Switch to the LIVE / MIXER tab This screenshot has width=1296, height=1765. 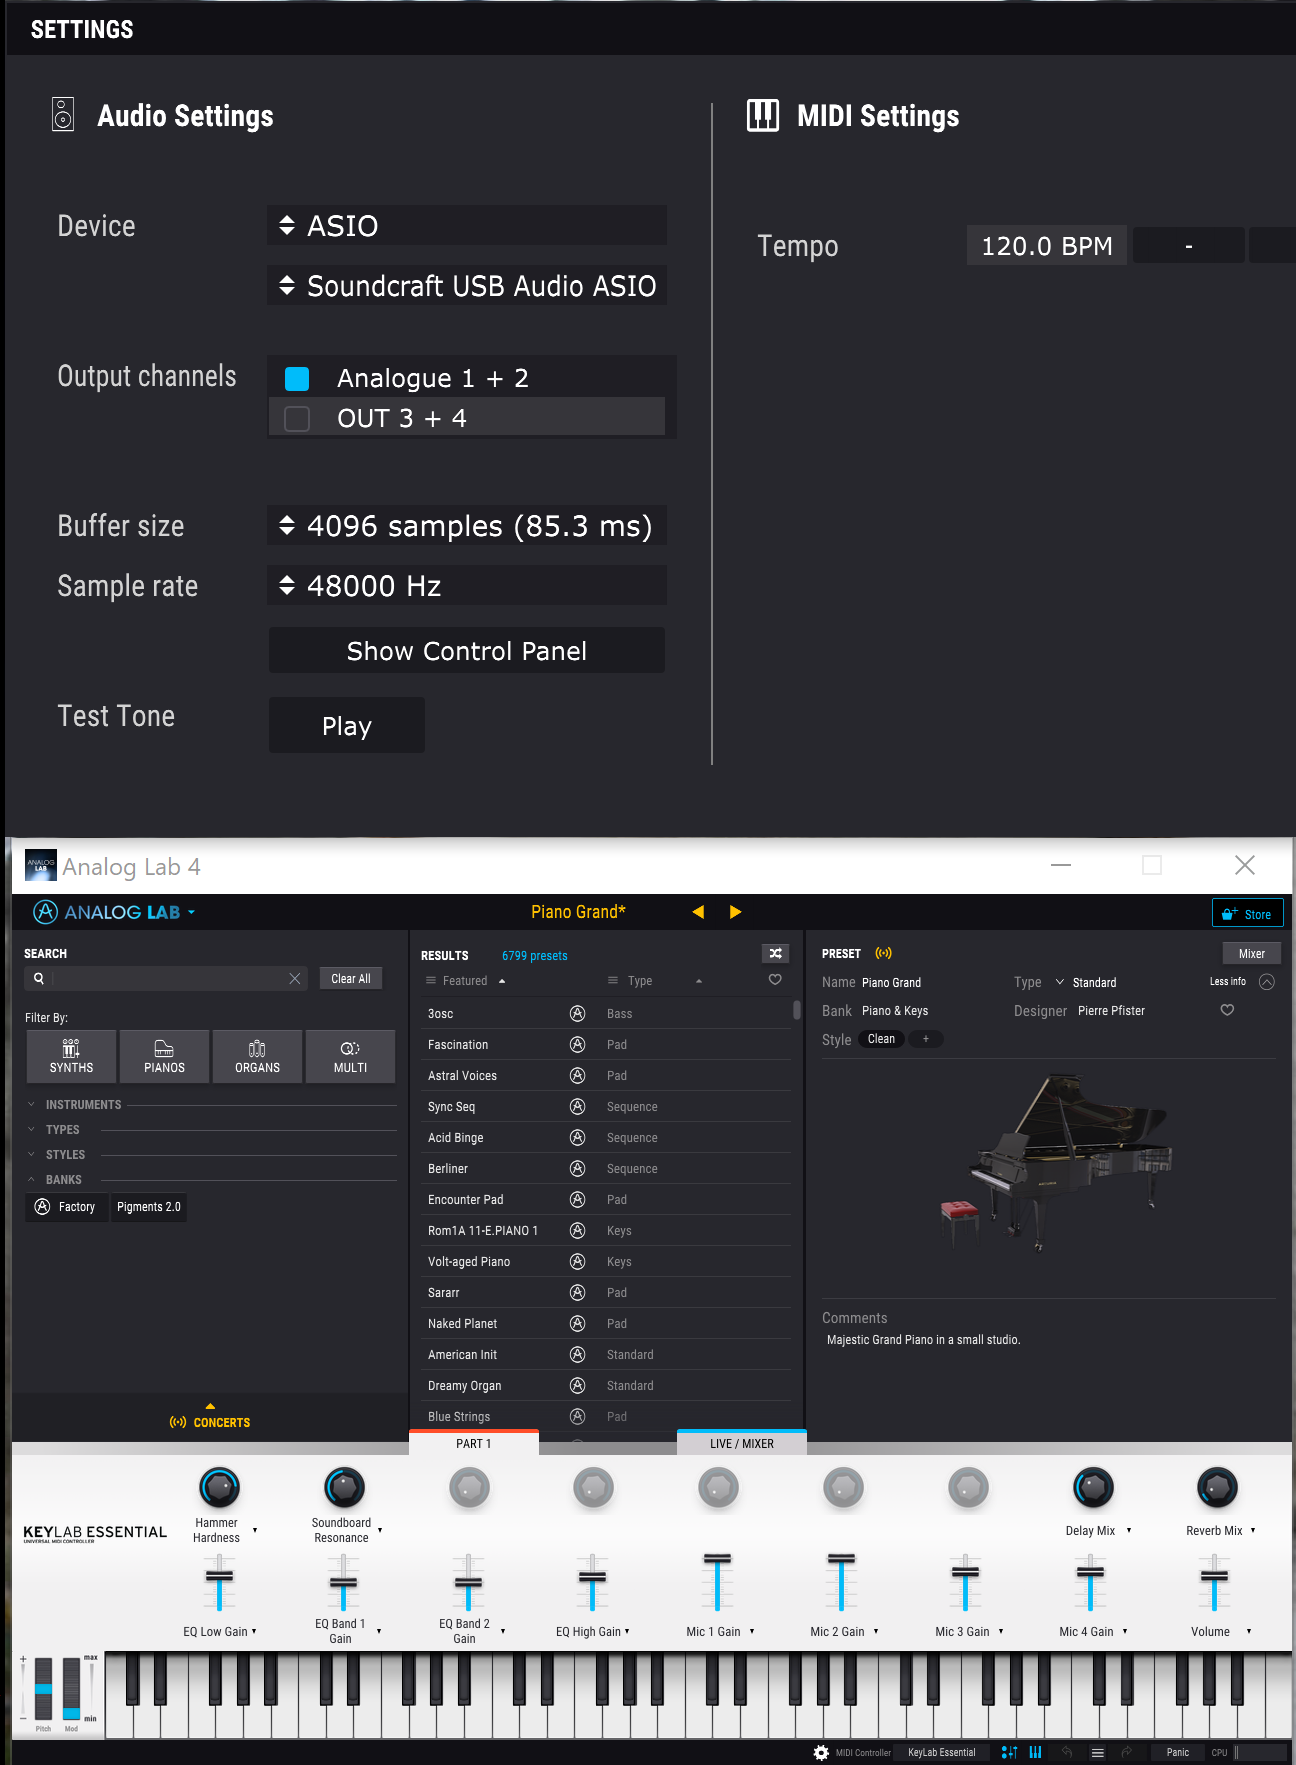742,1443
